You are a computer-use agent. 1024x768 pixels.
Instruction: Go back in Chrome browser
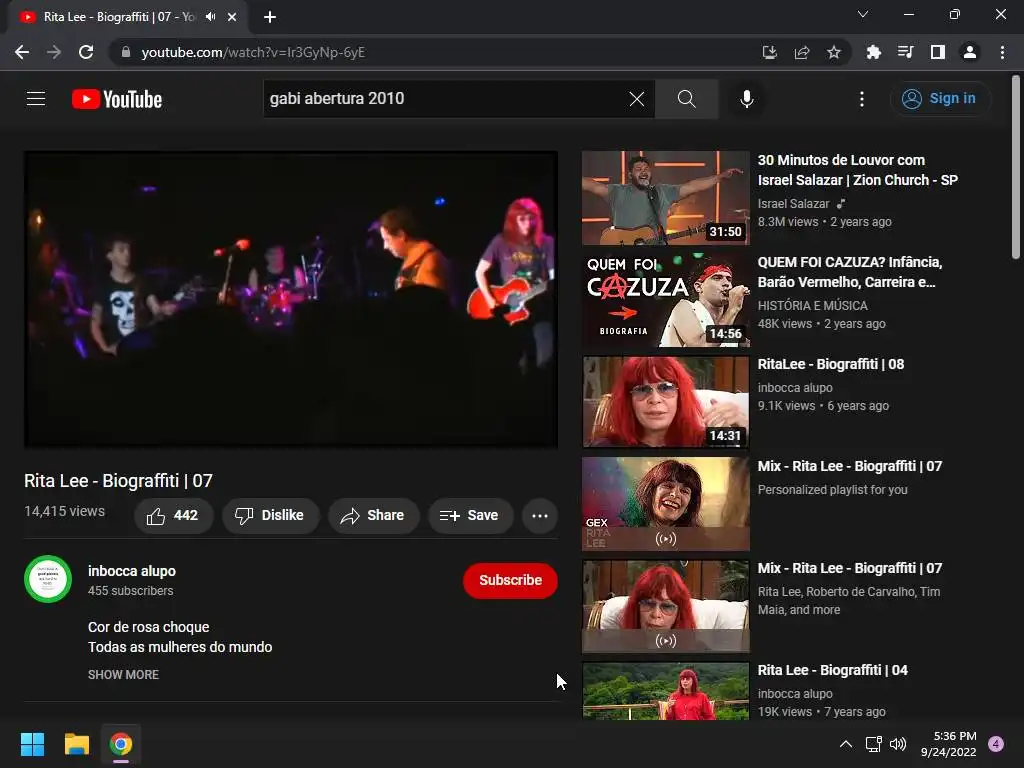tap(22, 52)
